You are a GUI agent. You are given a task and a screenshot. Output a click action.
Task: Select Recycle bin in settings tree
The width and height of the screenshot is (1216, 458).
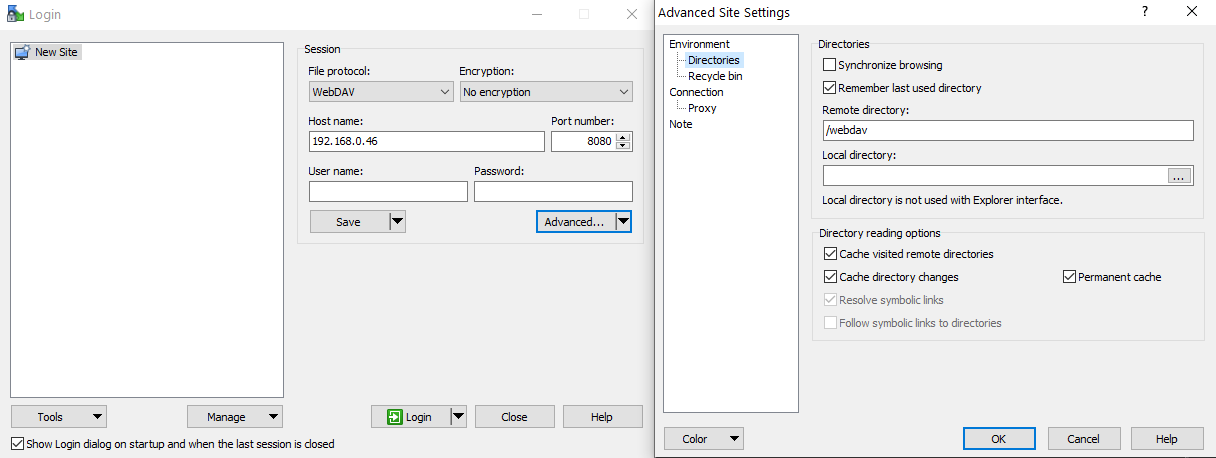[715, 76]
